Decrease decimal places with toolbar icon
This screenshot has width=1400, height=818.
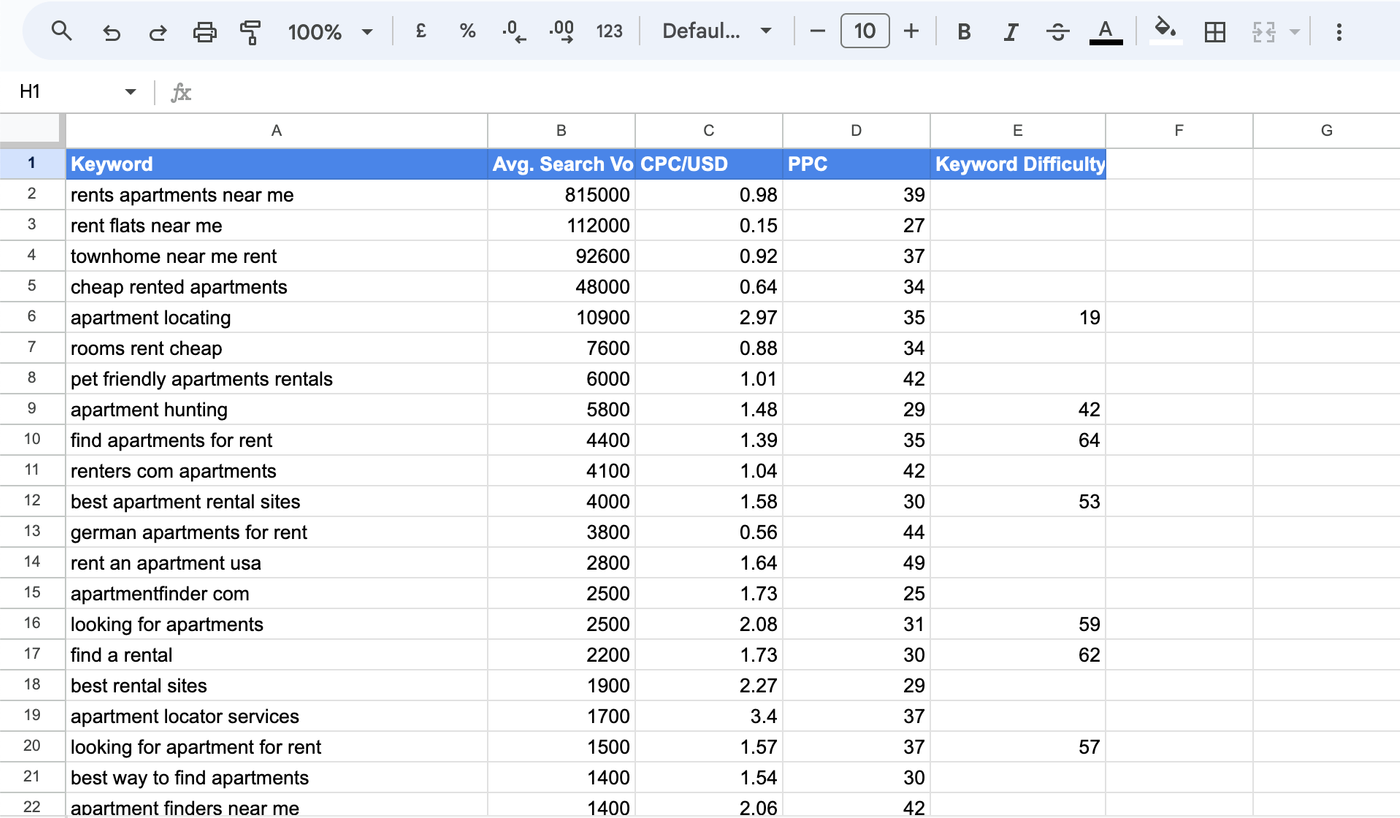[x=513, y=31]
